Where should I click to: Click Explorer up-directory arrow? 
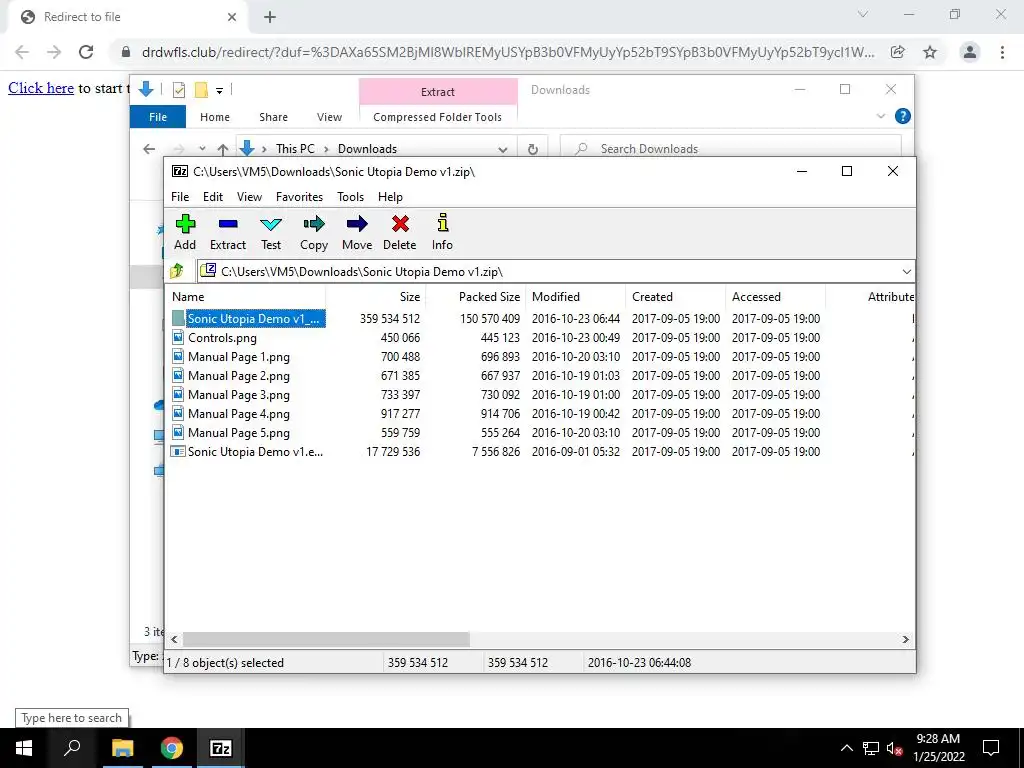click(223, 149)
